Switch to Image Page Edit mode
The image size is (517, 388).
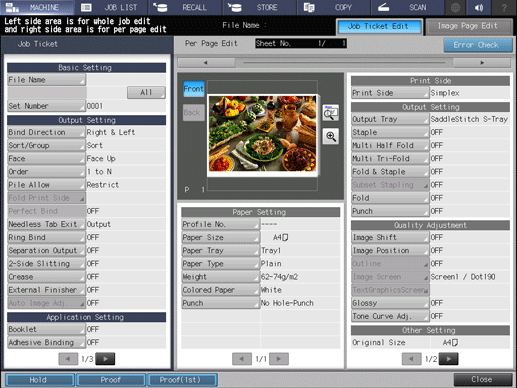(x=468, y=27)
